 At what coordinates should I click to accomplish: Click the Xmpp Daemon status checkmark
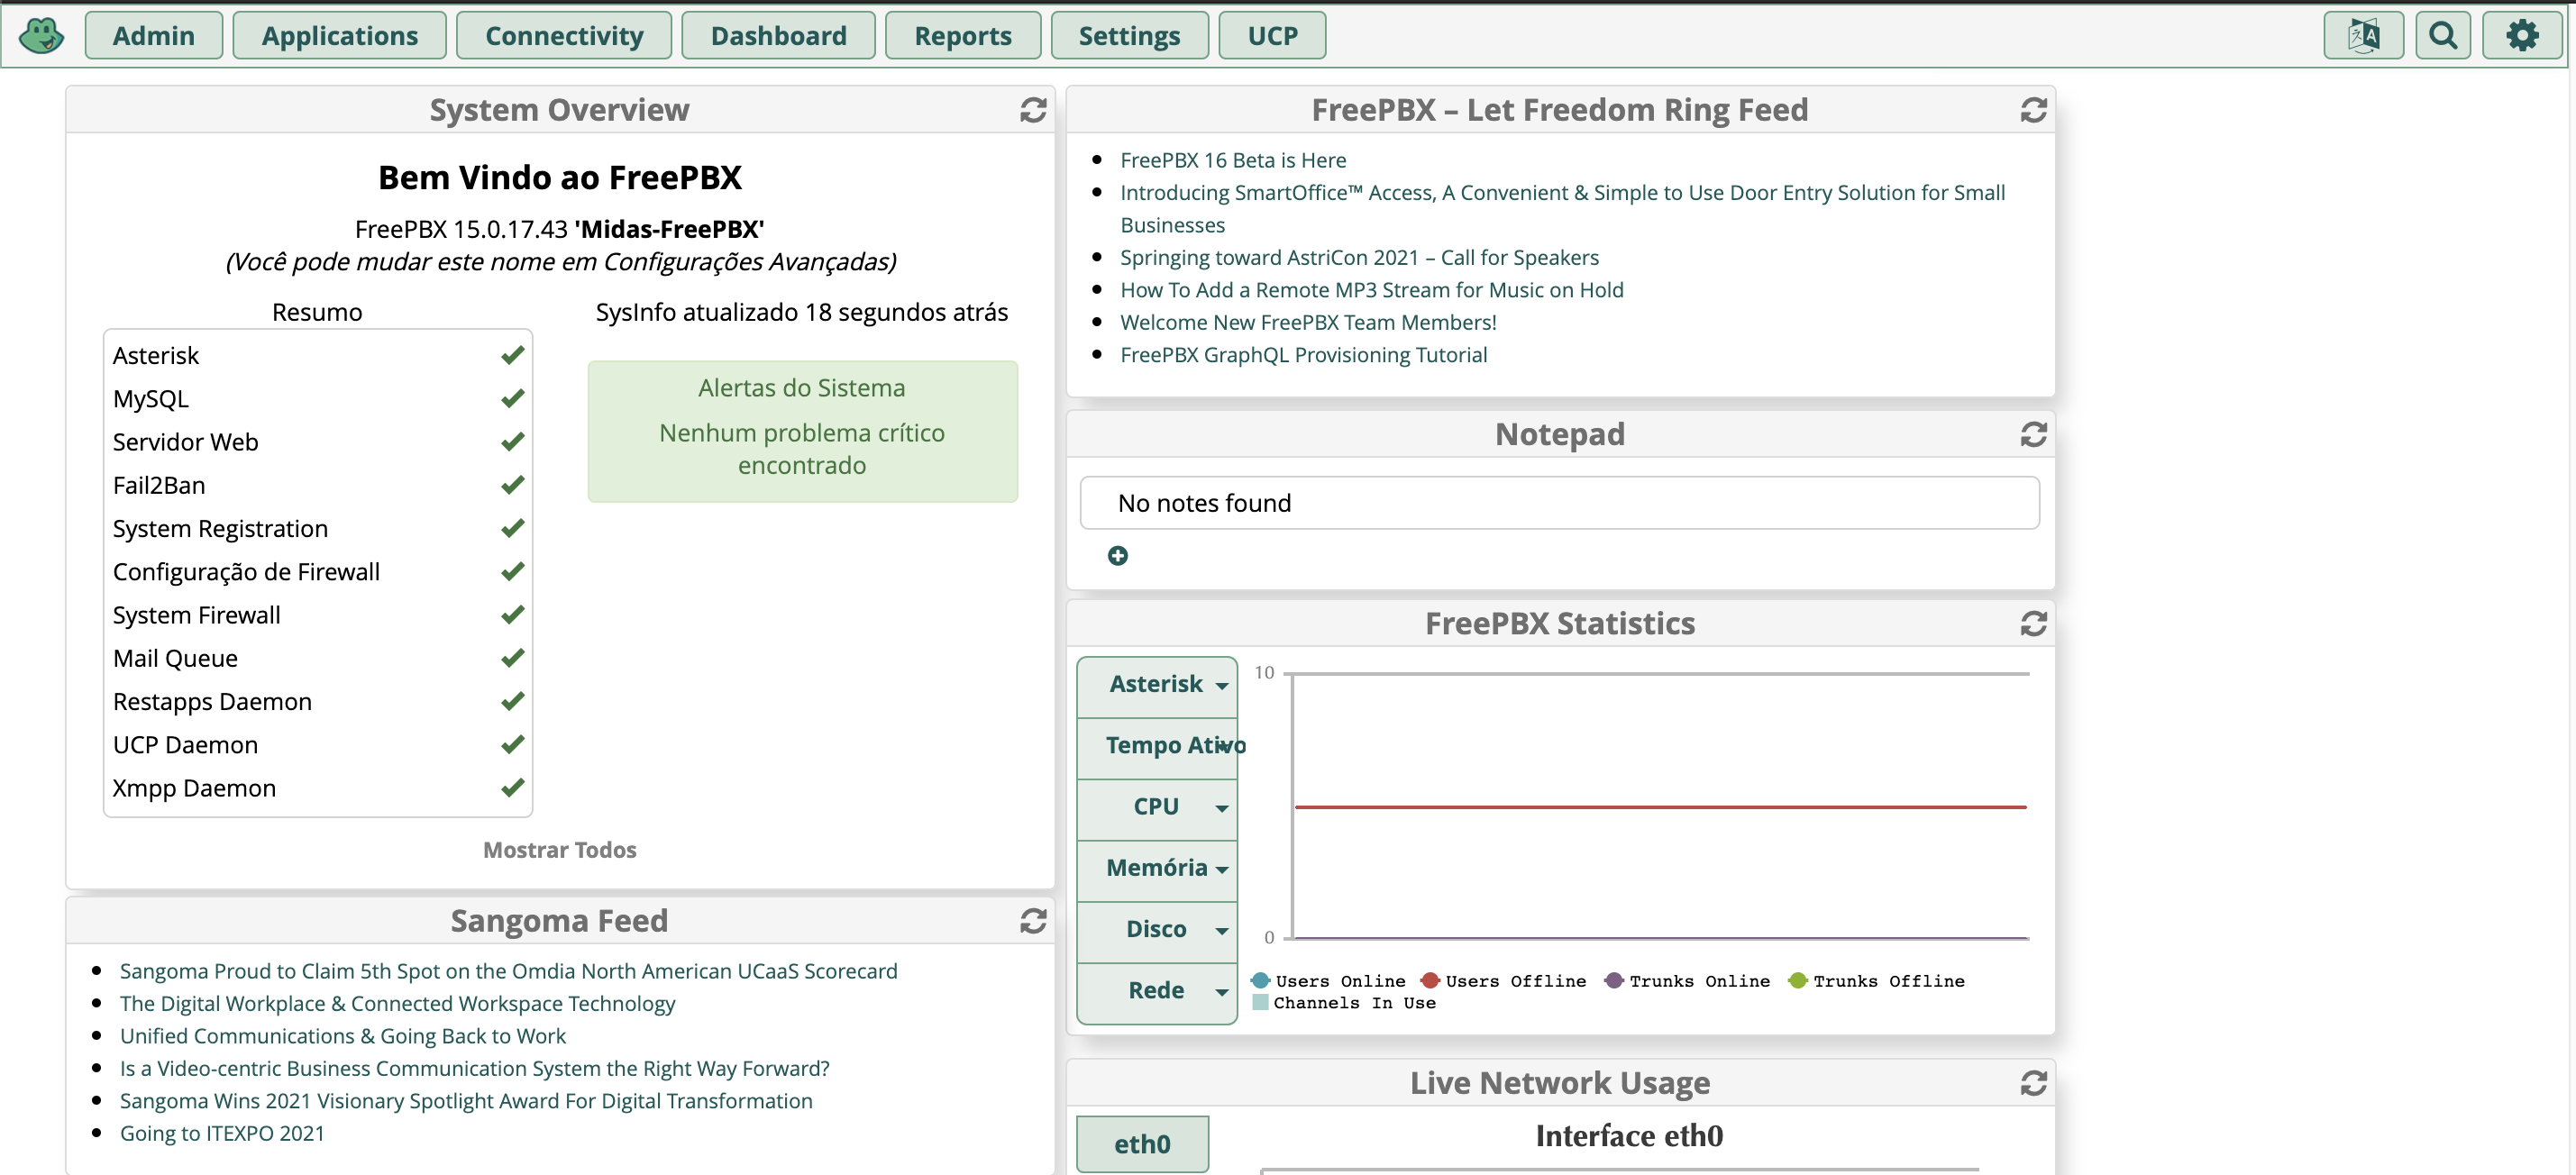click(513, 788)
